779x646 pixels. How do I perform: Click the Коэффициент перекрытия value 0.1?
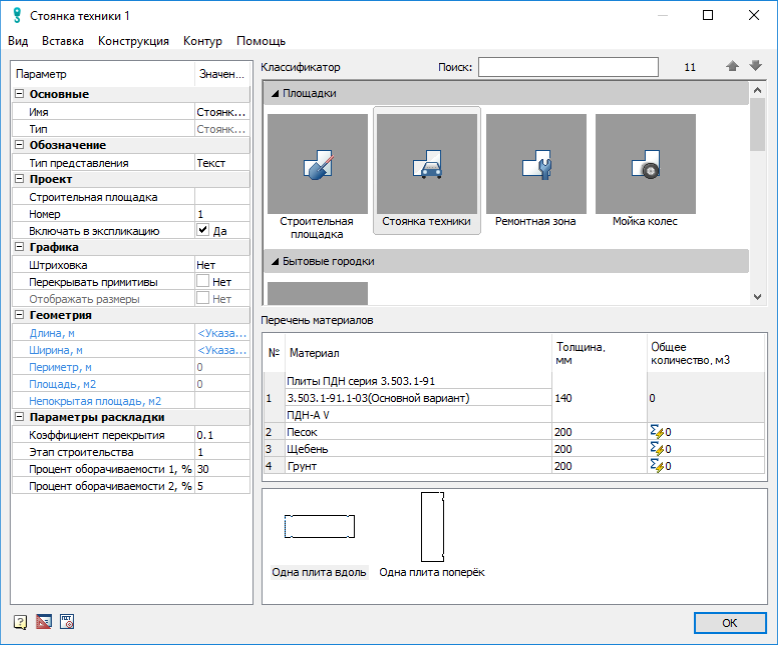(x=222, y=435)
